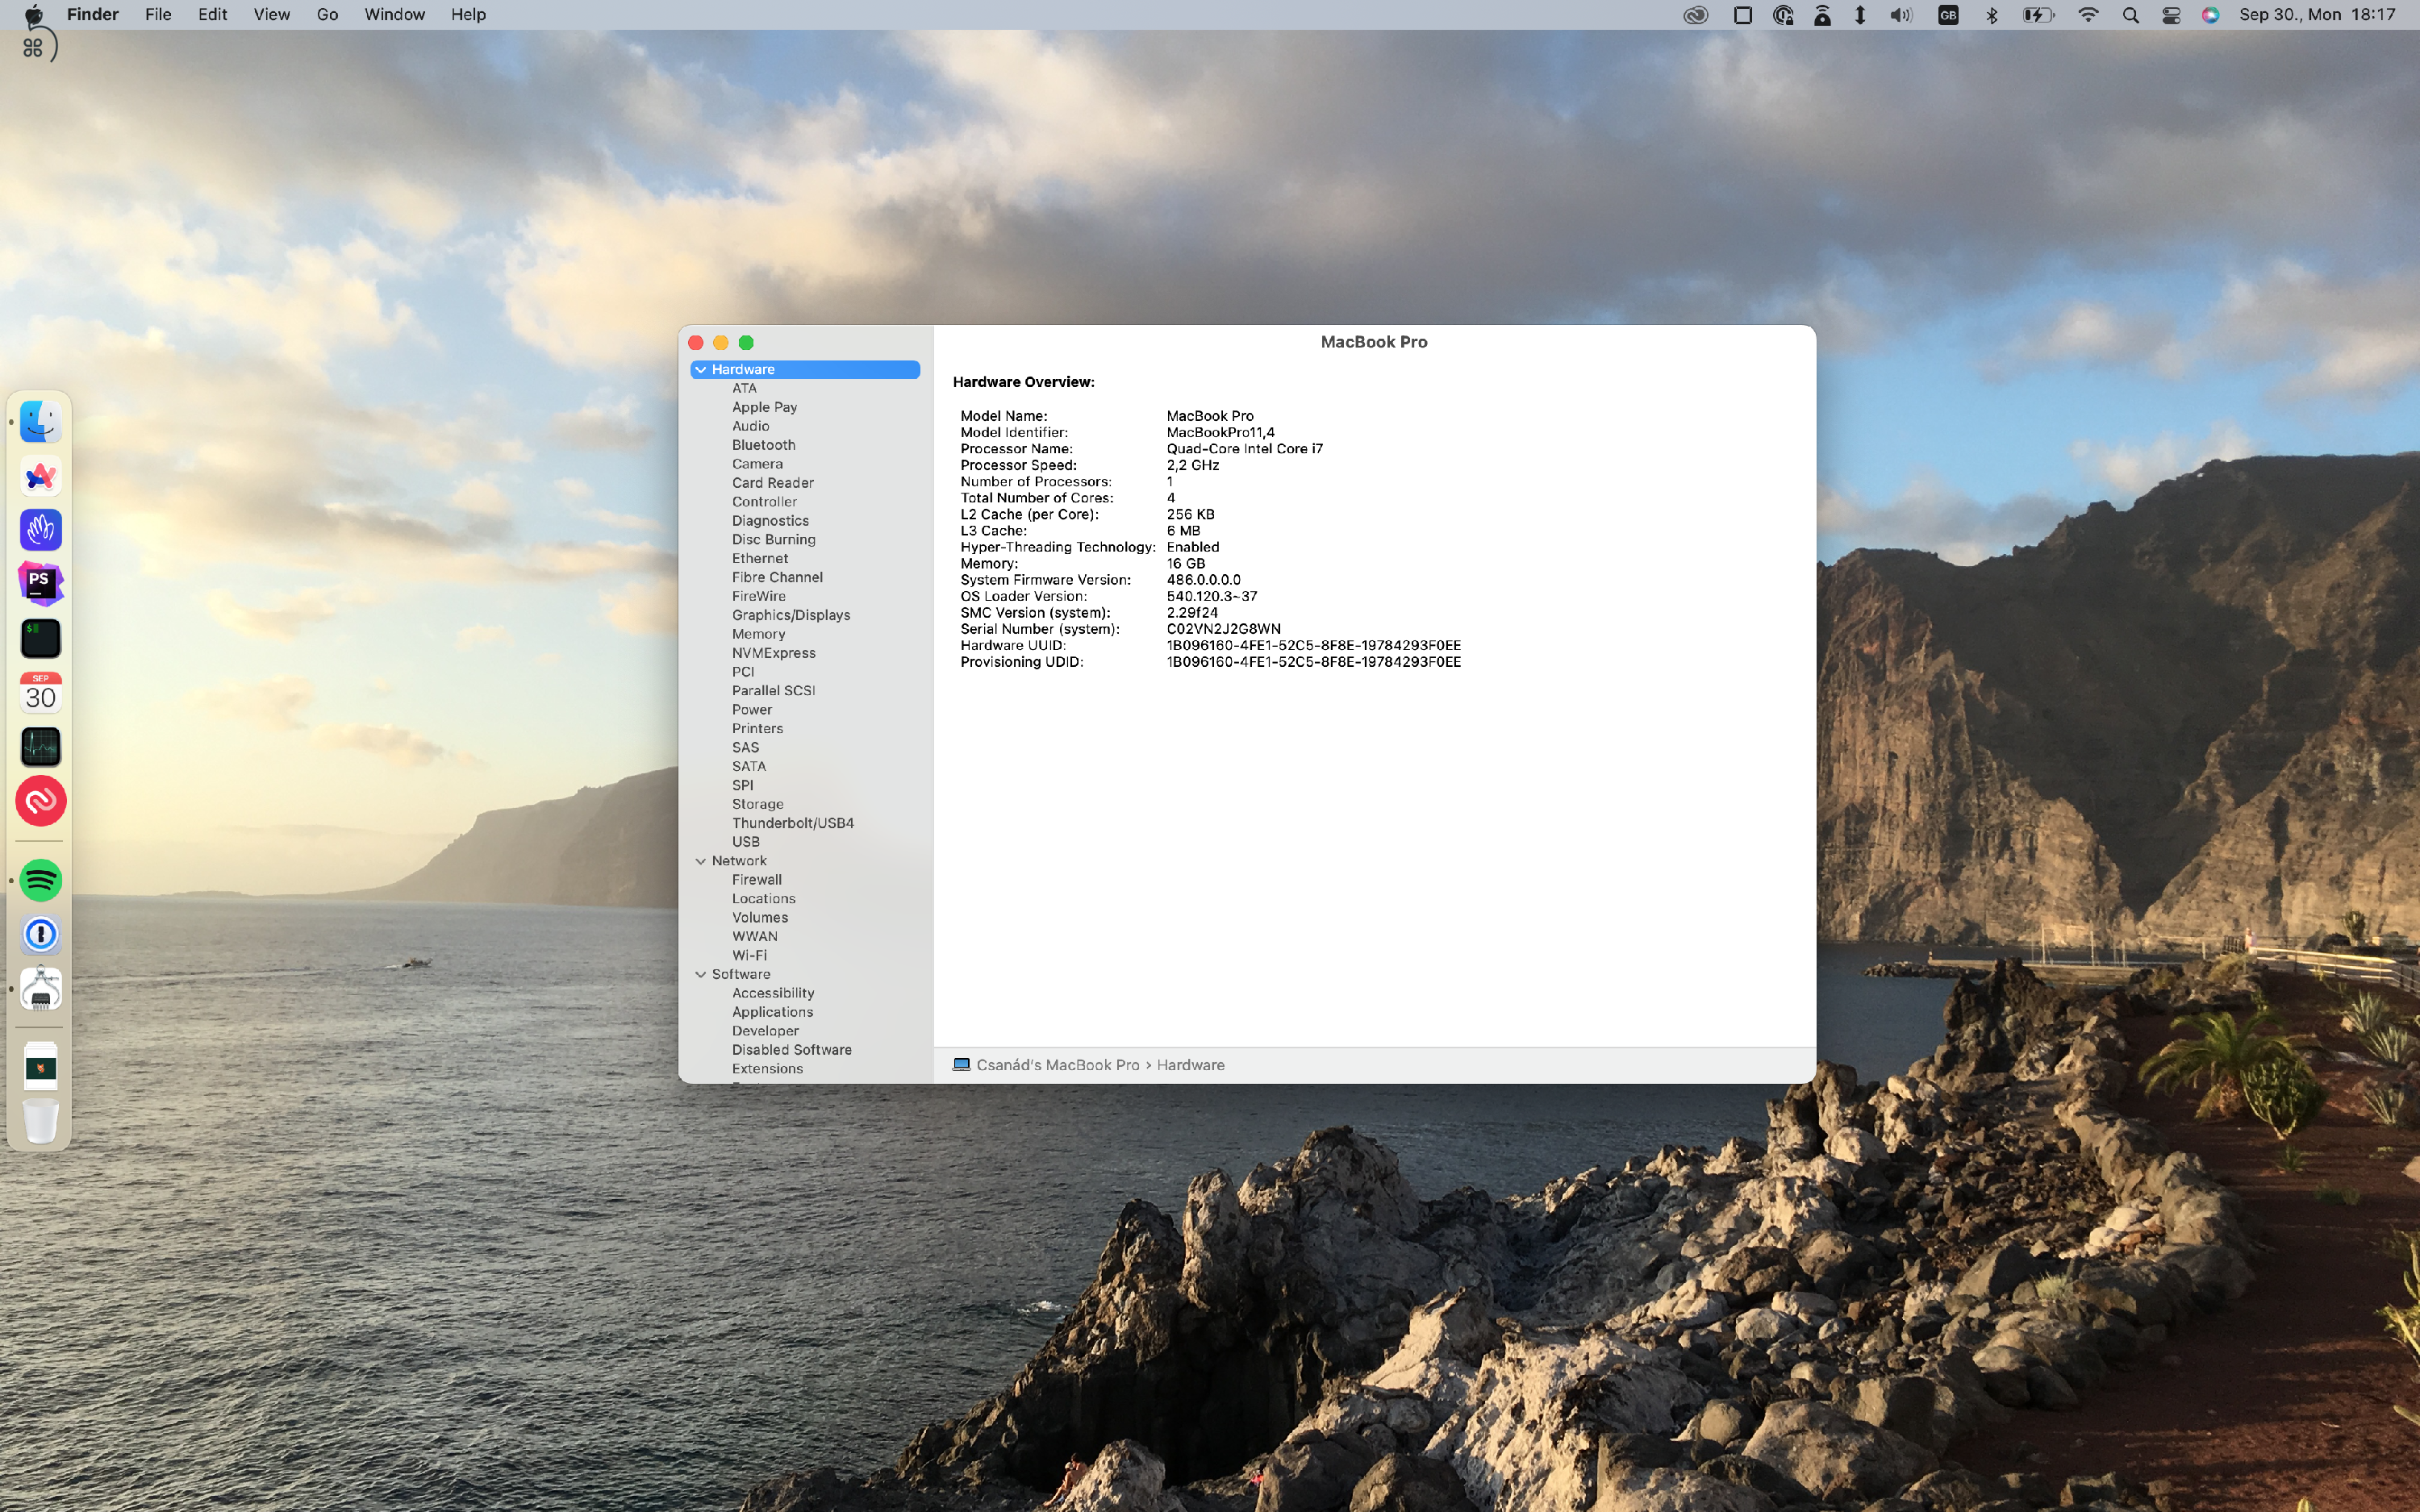The width and height of the screenshot is (2420, 1512).
Task: Open the documents stack in Dock
Action: [x=41, y=1066]
